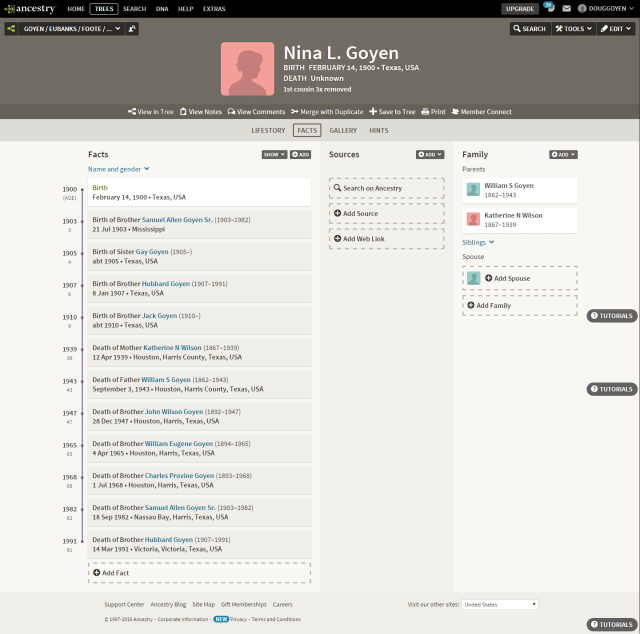The image size is (640, 634).
Task: Expand the Edit dropdown
Action: [616, 29]
